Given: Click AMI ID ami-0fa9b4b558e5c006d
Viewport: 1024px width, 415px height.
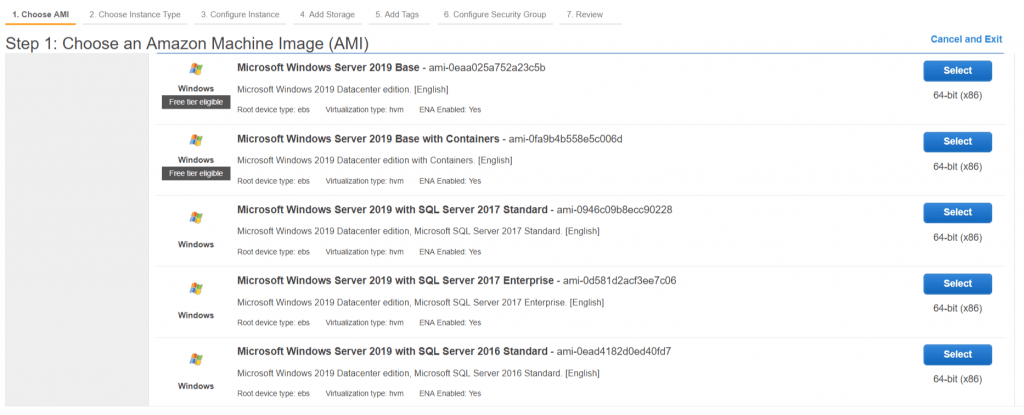Looking at the screenshot, I should pos(566,139).
